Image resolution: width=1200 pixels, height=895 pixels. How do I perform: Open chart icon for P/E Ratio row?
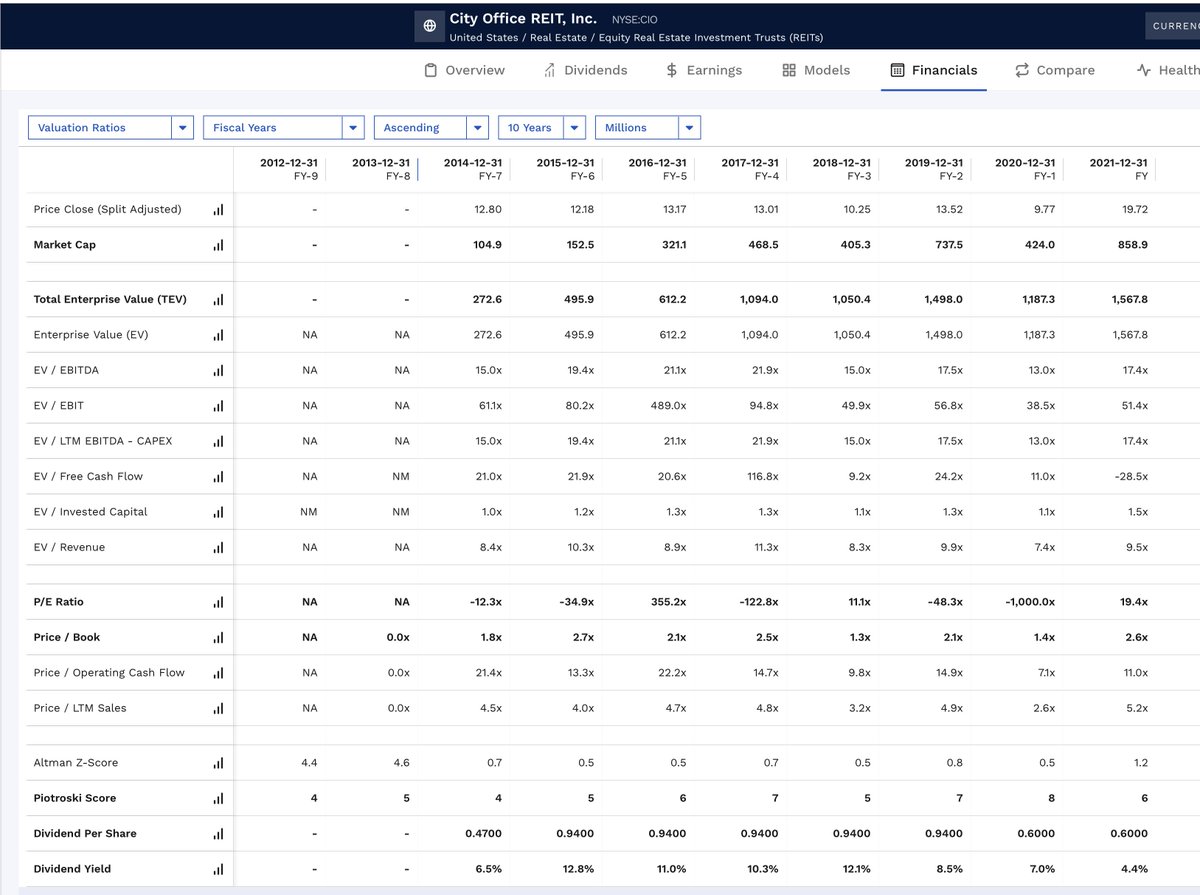218,602
